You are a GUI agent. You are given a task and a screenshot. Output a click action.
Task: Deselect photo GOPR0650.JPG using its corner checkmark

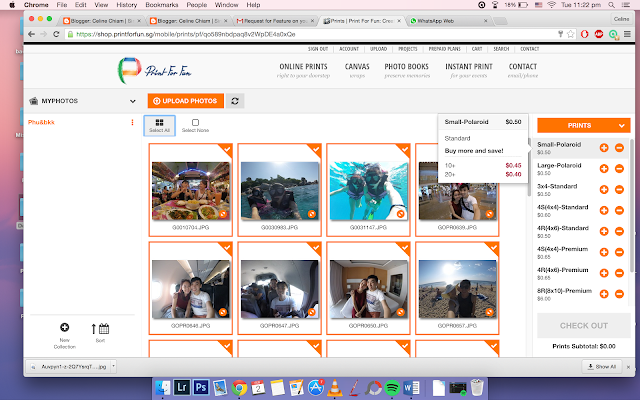tap(404, 248)
